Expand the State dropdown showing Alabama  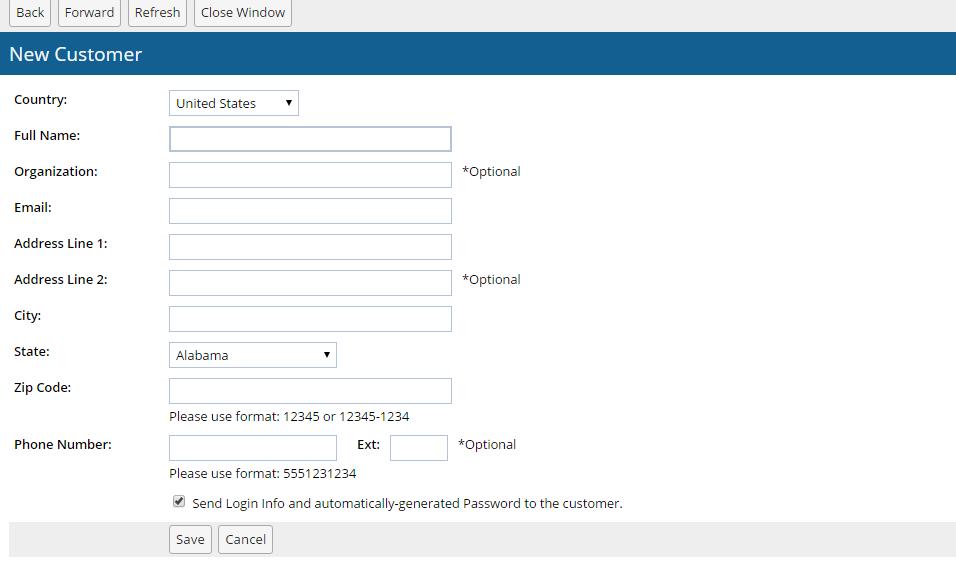(252, 355)
